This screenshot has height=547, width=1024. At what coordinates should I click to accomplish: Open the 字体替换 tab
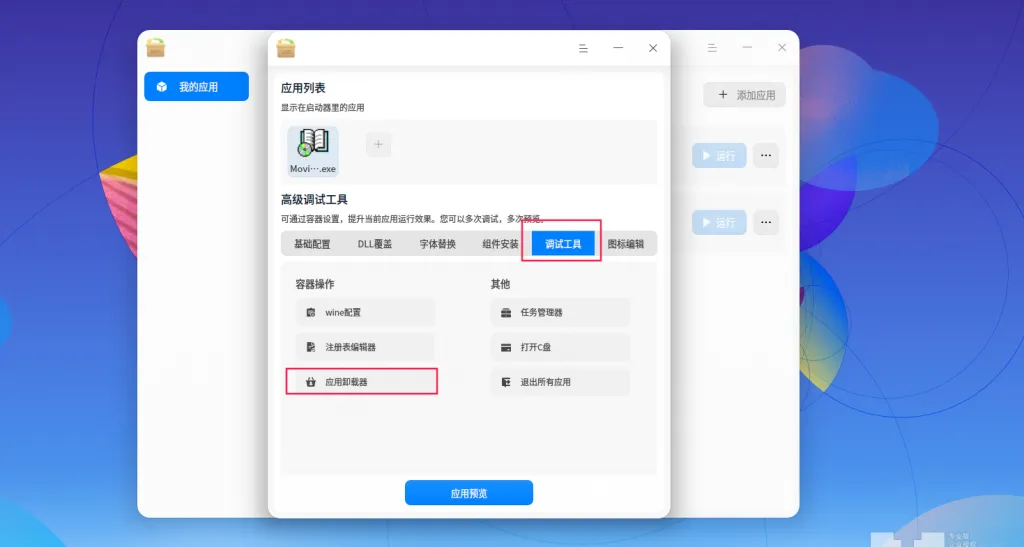pyautogui.click(x=438, y=244)
